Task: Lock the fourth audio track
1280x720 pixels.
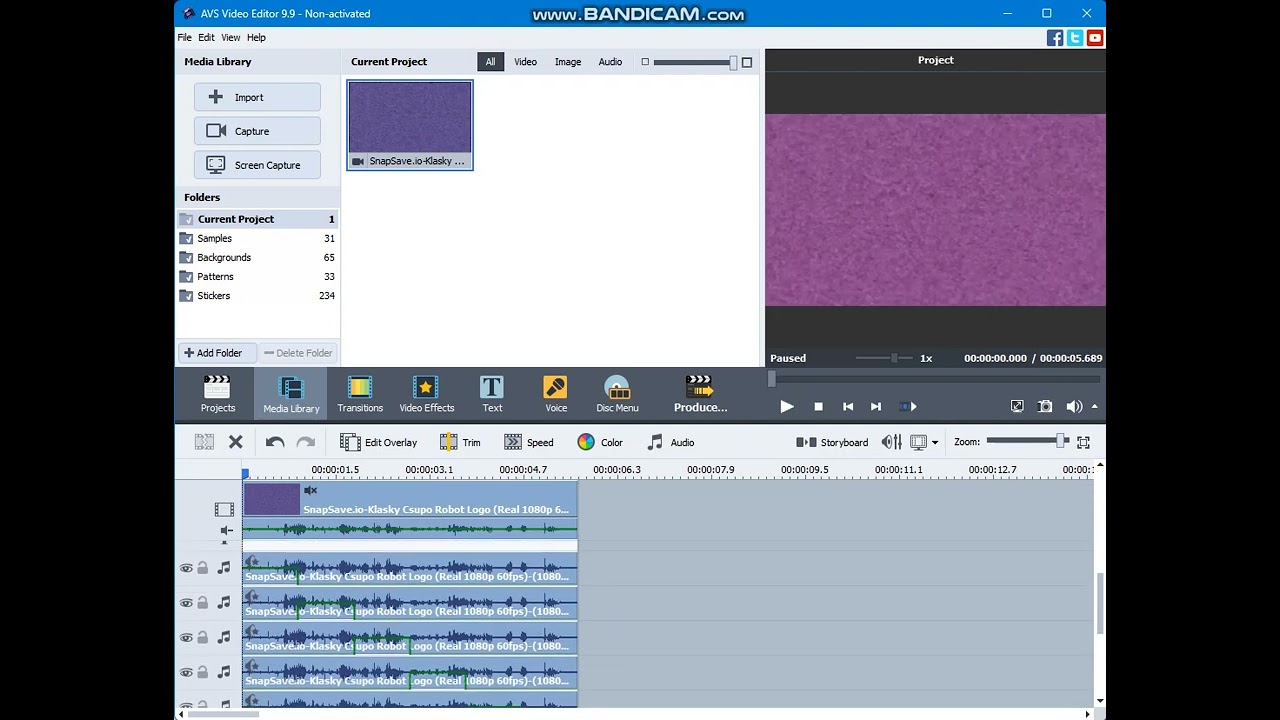Action: point(203,673)
